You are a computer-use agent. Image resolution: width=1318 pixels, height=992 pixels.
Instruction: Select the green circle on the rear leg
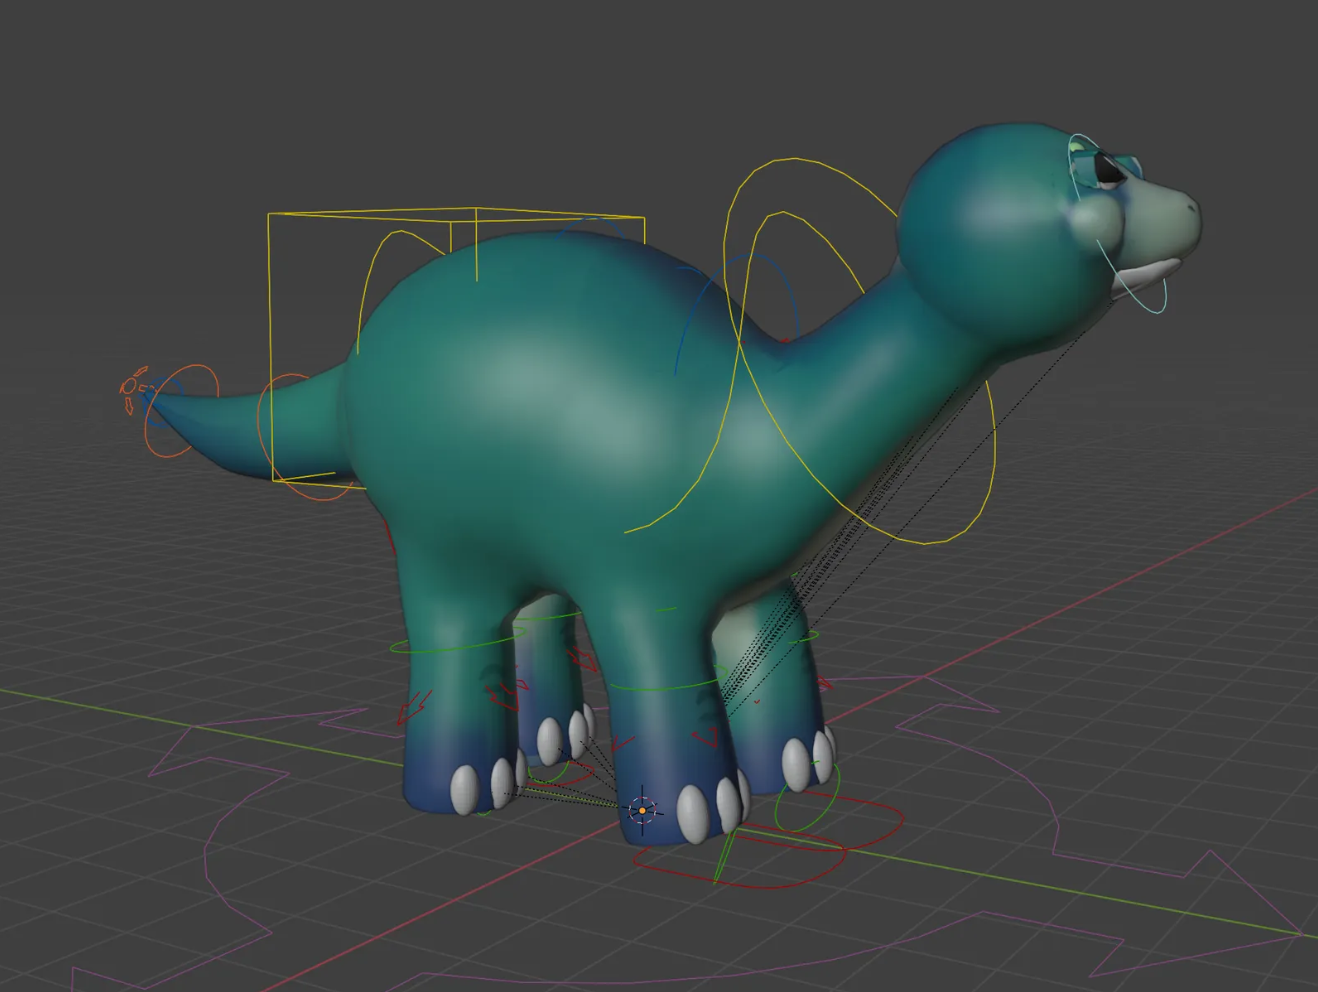click(440, 645)
